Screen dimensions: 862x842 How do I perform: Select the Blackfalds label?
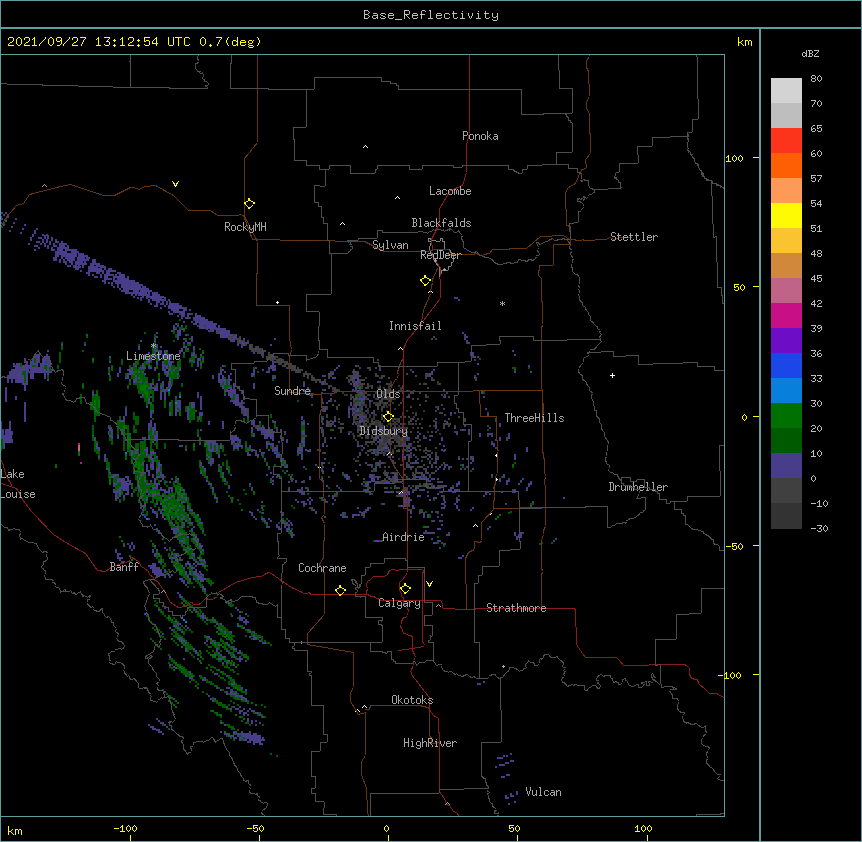(441, 223)
